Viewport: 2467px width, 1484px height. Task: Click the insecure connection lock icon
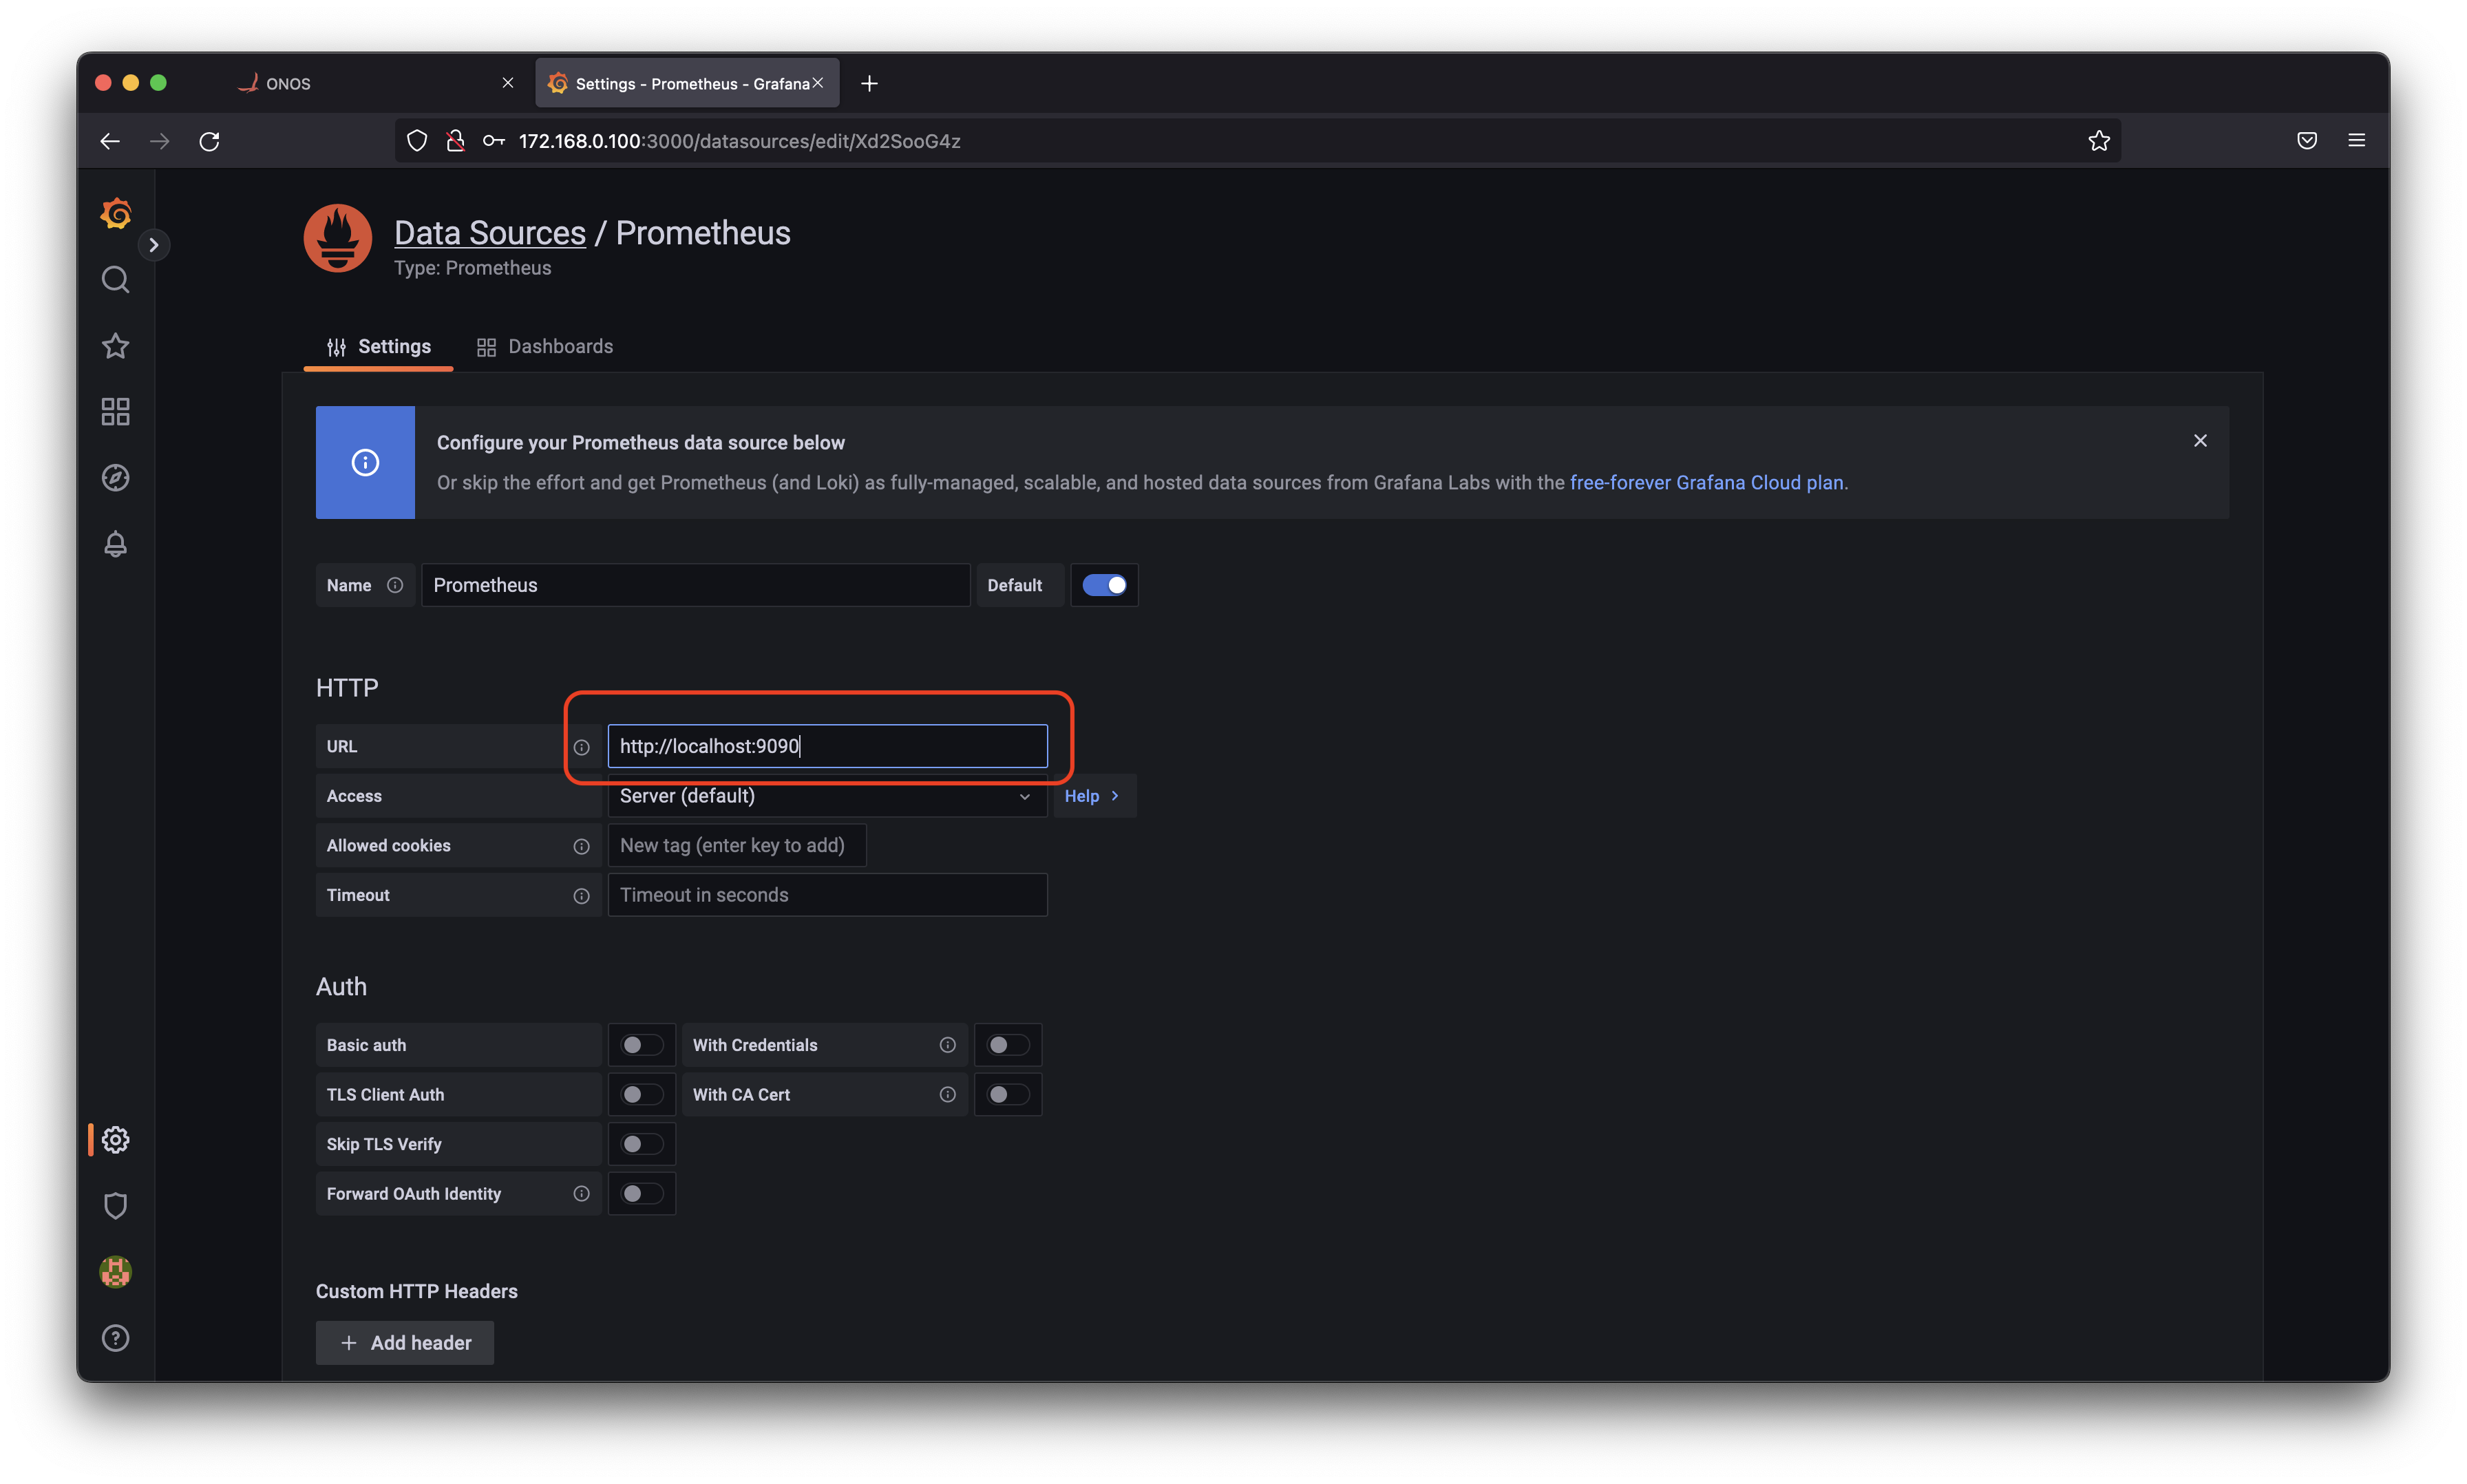(x=455, y=141)
